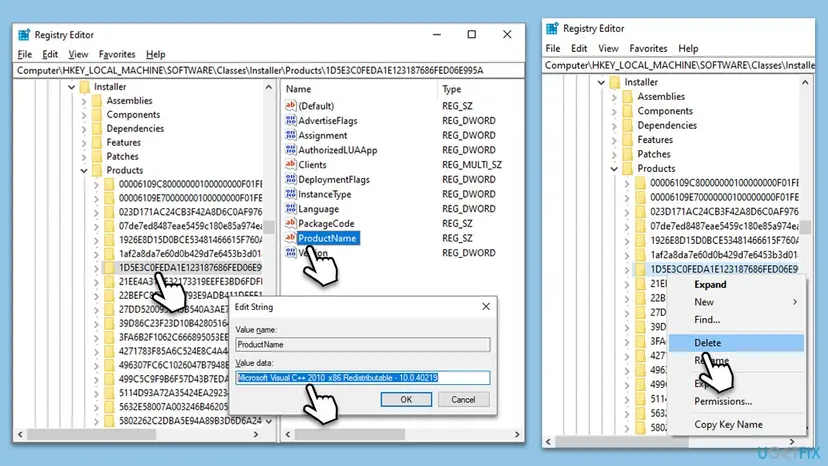
Task: Open the New submenu arrow in context menu
Action: tap(795, 302)
